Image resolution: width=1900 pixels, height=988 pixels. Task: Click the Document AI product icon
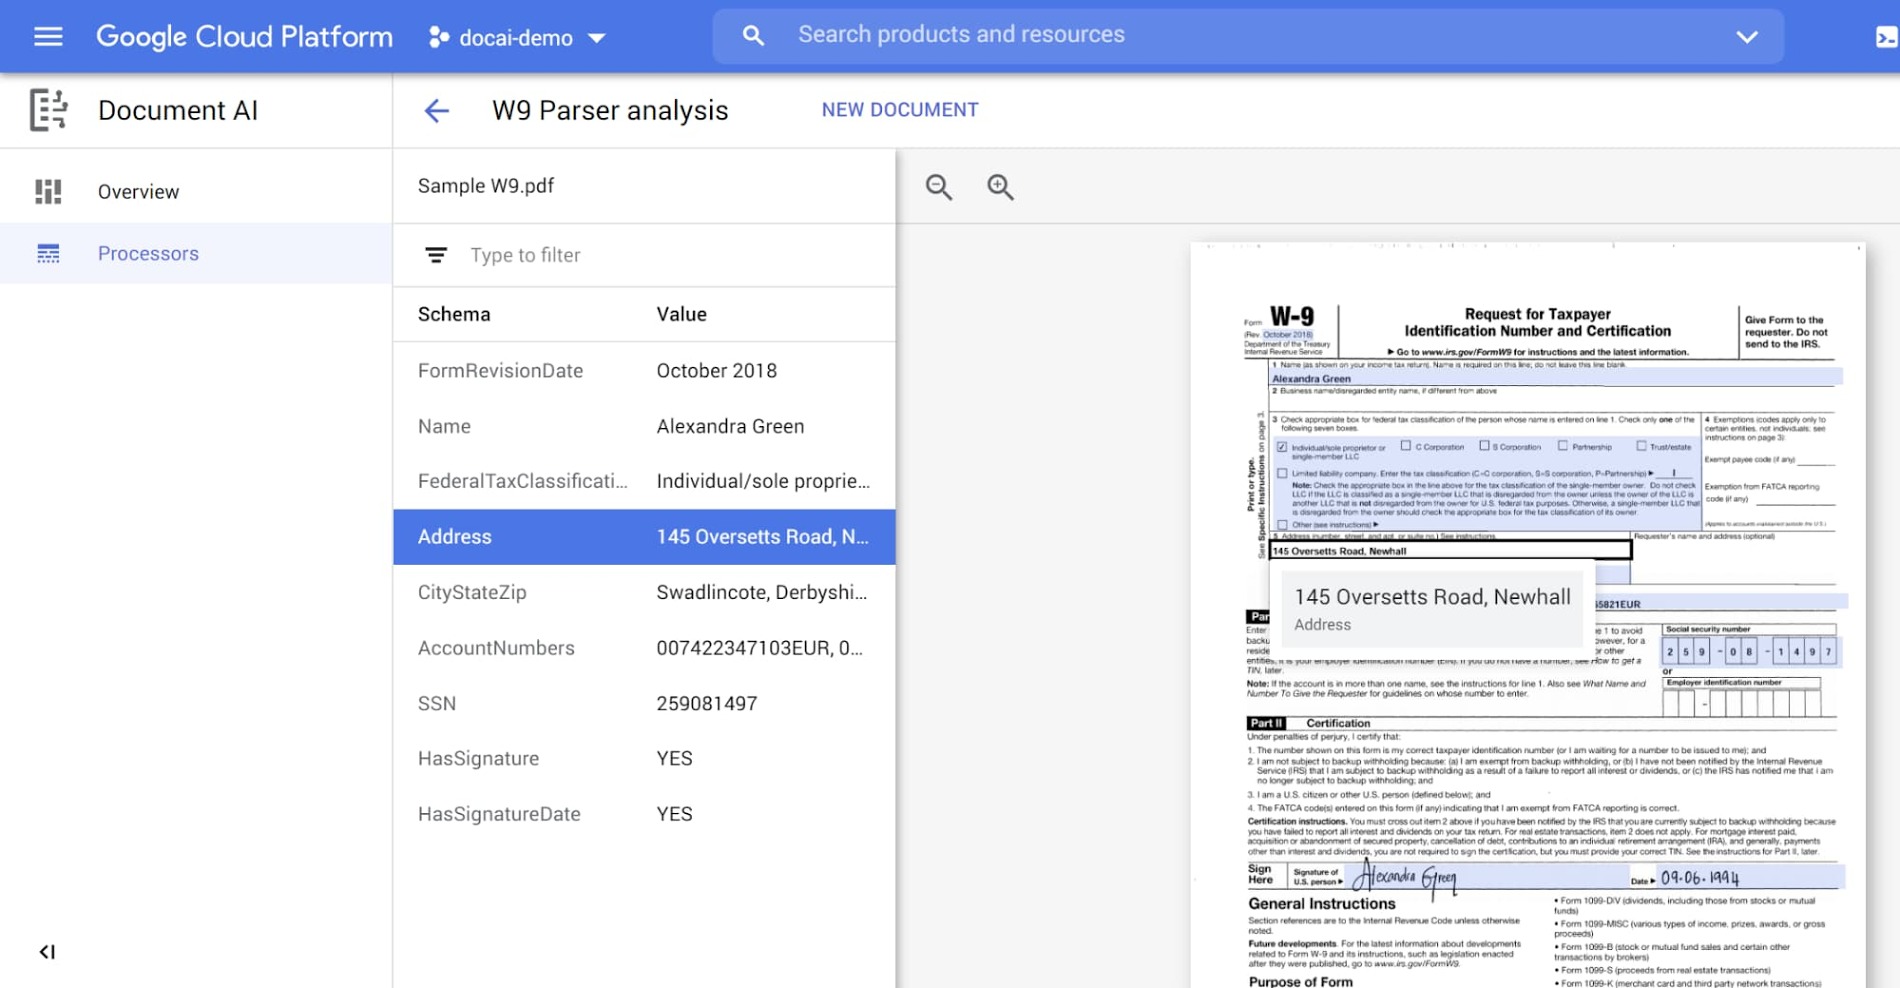48,110
